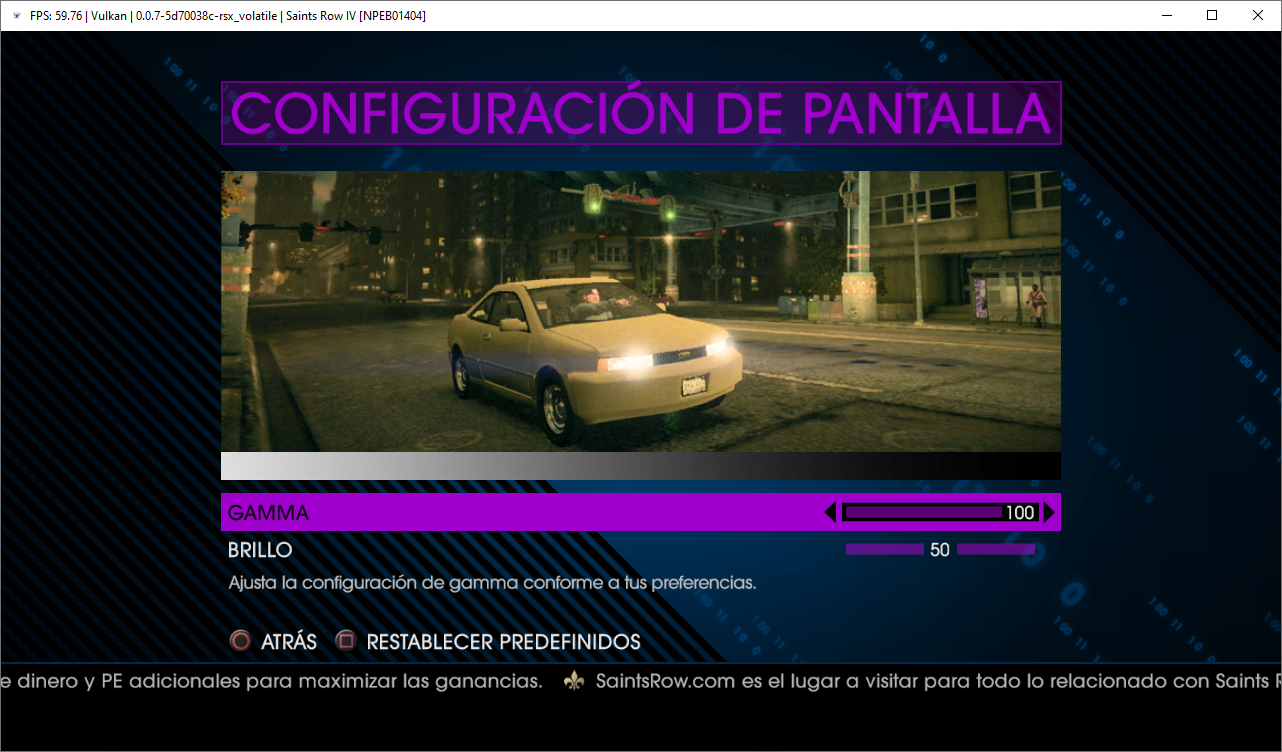Click the city car preview image
Viewport: 1282px width, 752px height.
(641, 311)
